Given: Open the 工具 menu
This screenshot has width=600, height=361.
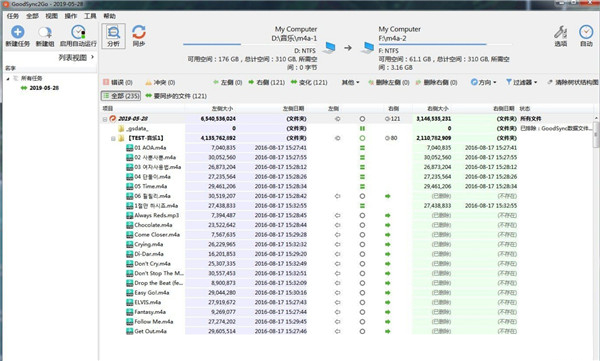Looking at the screenshot, I should 90,16.
